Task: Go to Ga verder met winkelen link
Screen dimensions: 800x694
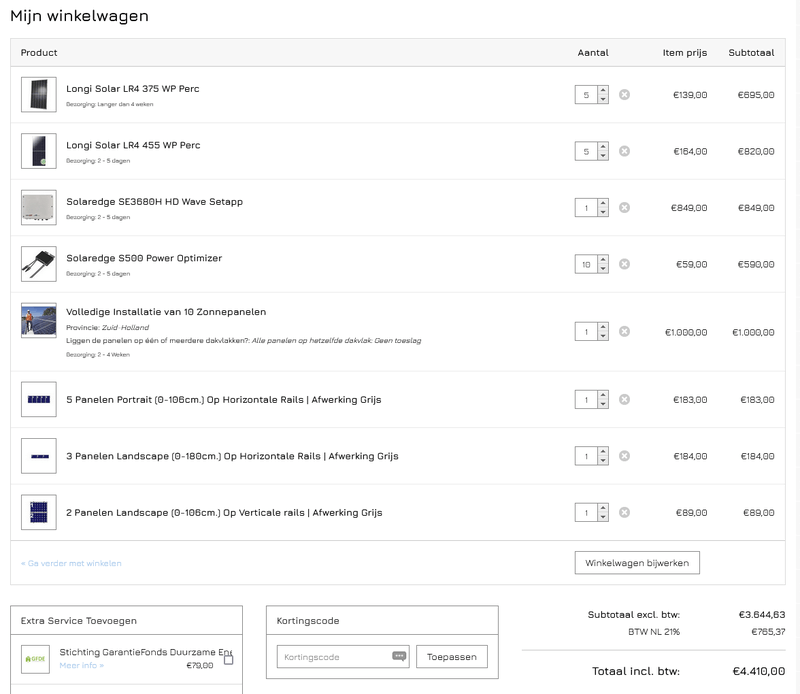Action: (71, 563)
